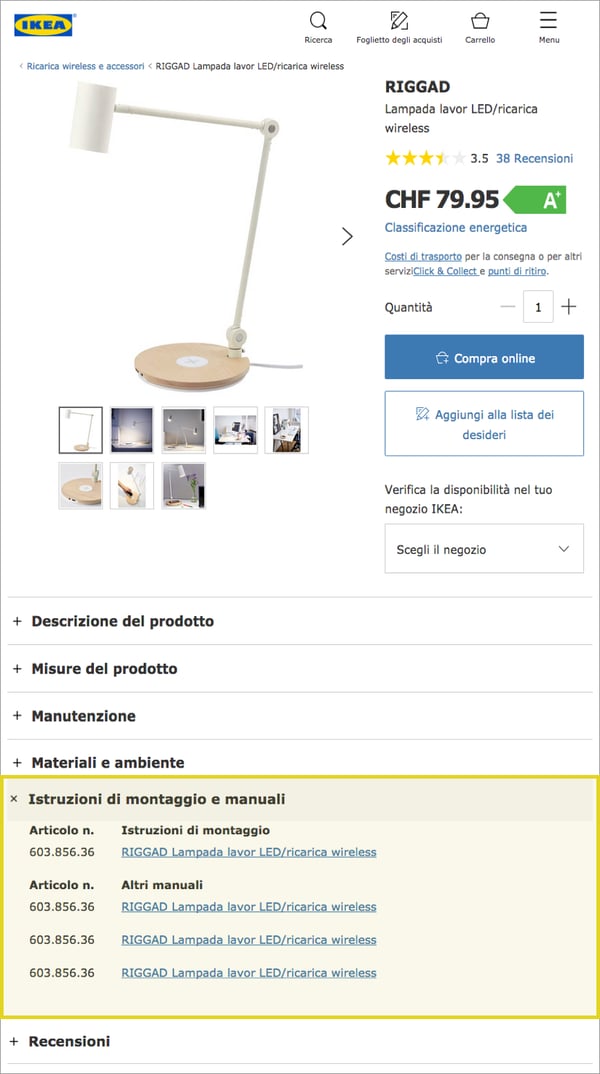Open the 38 Recensioni link
The image size is (600, 1074).
click(x=534, y=158)
